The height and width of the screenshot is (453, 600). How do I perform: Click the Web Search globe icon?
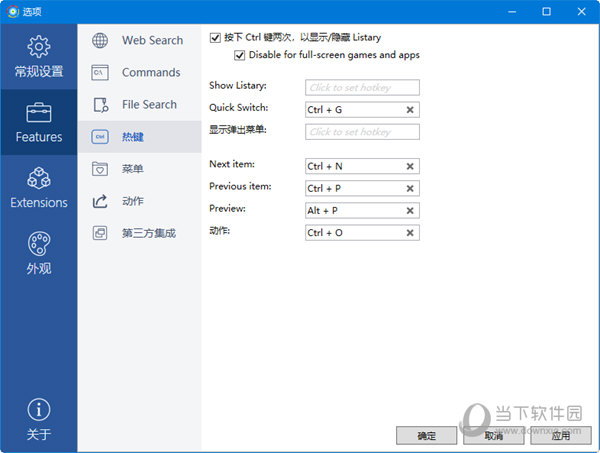click(x=100, y=40)
